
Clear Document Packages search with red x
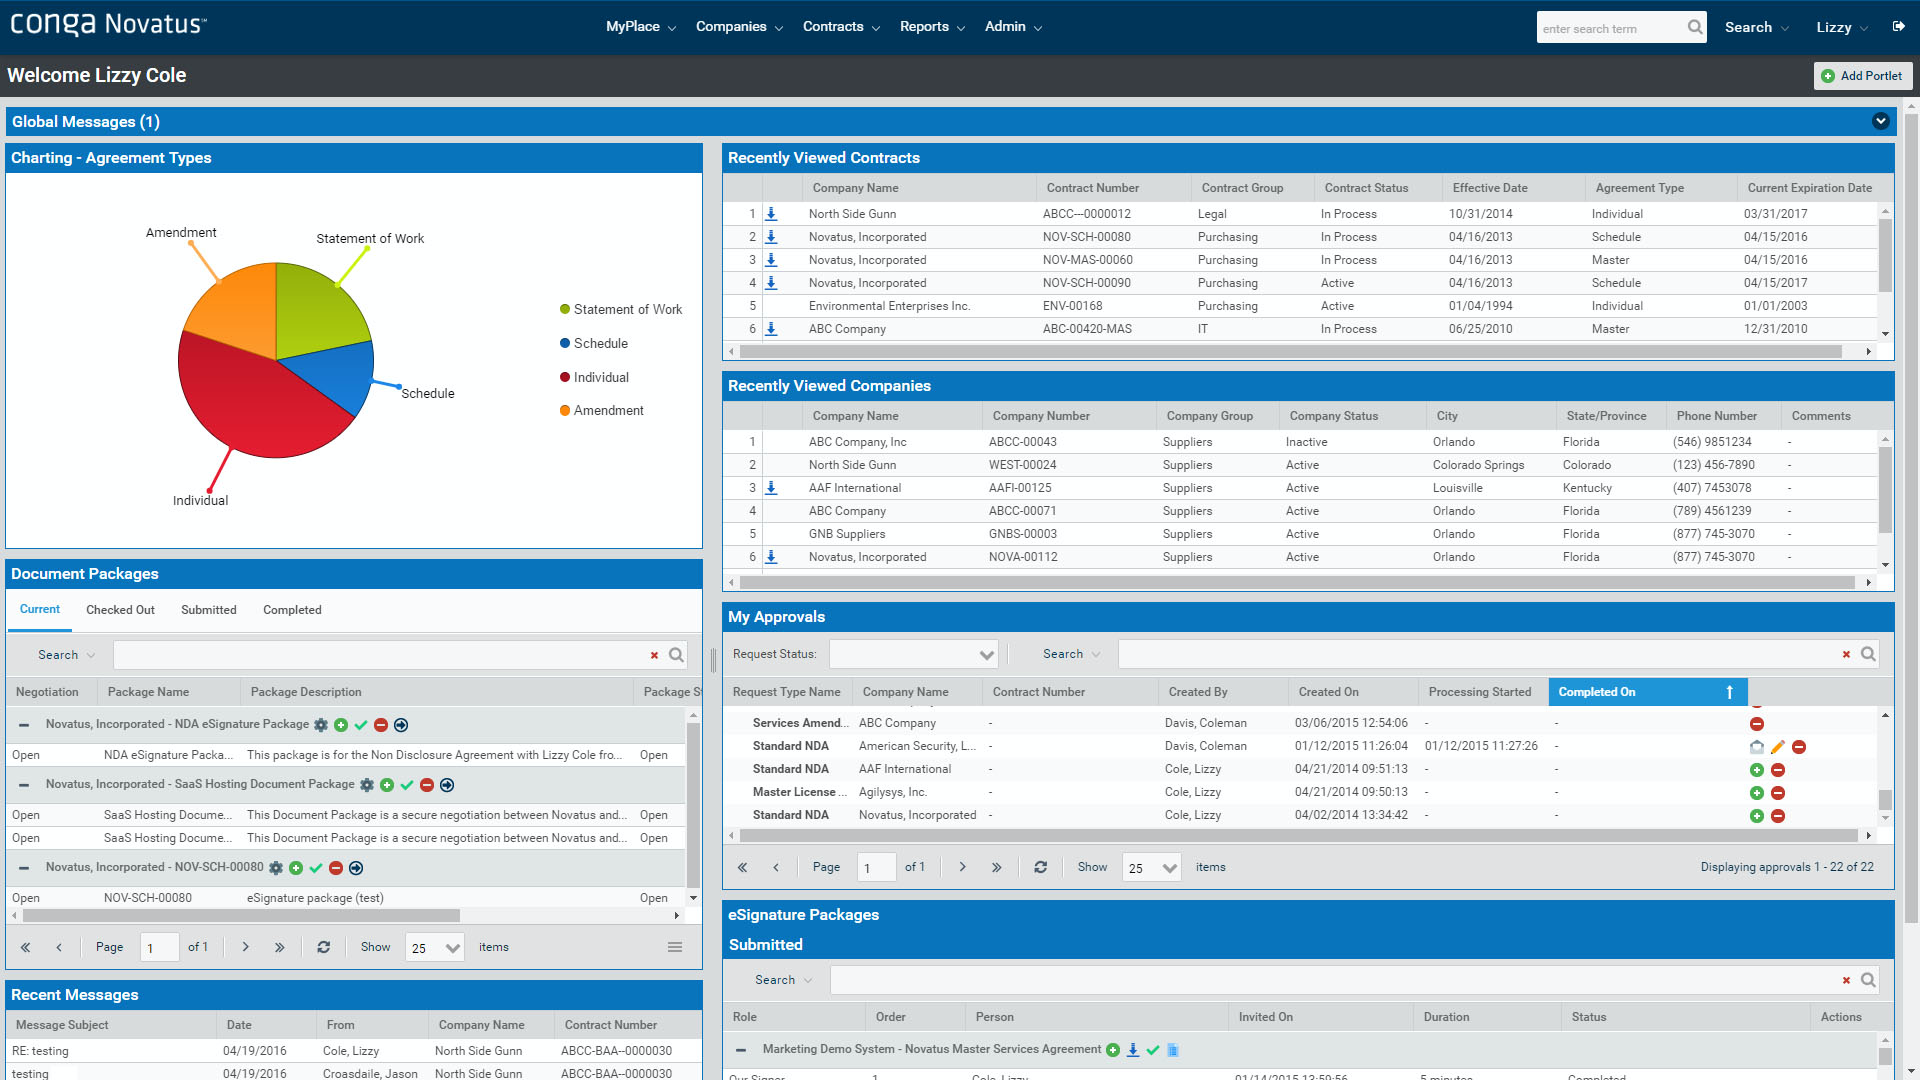654,655
